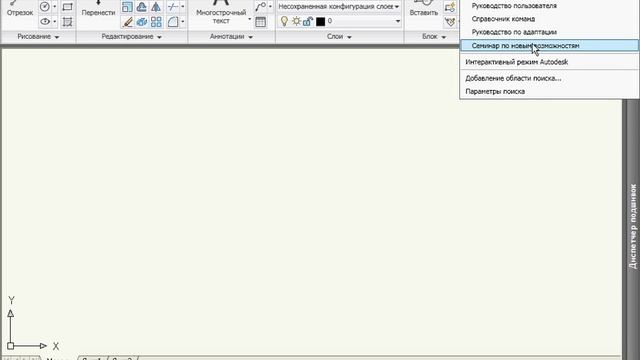Viewport: 640px width, 360px height.
Task: Select the Multileader tool icon
Action: coord(260,7)
